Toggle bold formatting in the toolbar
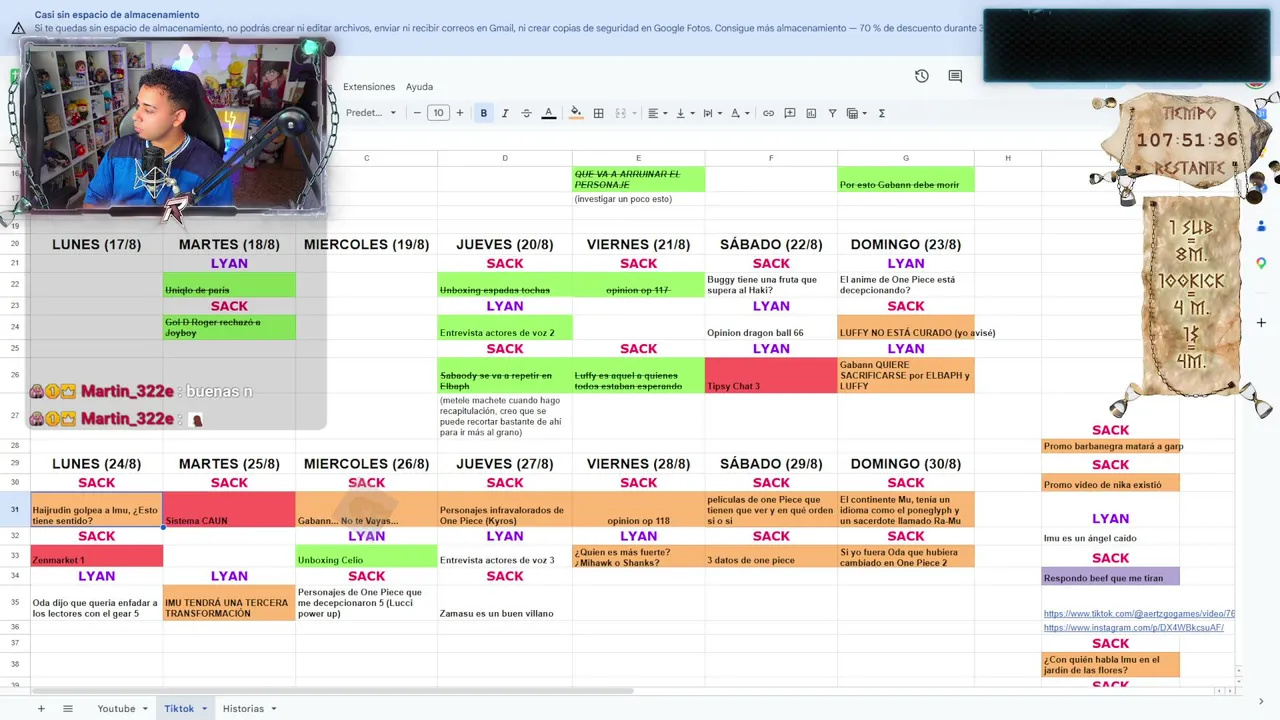Screen dimensions: 1280x720 tap(484, 113)
